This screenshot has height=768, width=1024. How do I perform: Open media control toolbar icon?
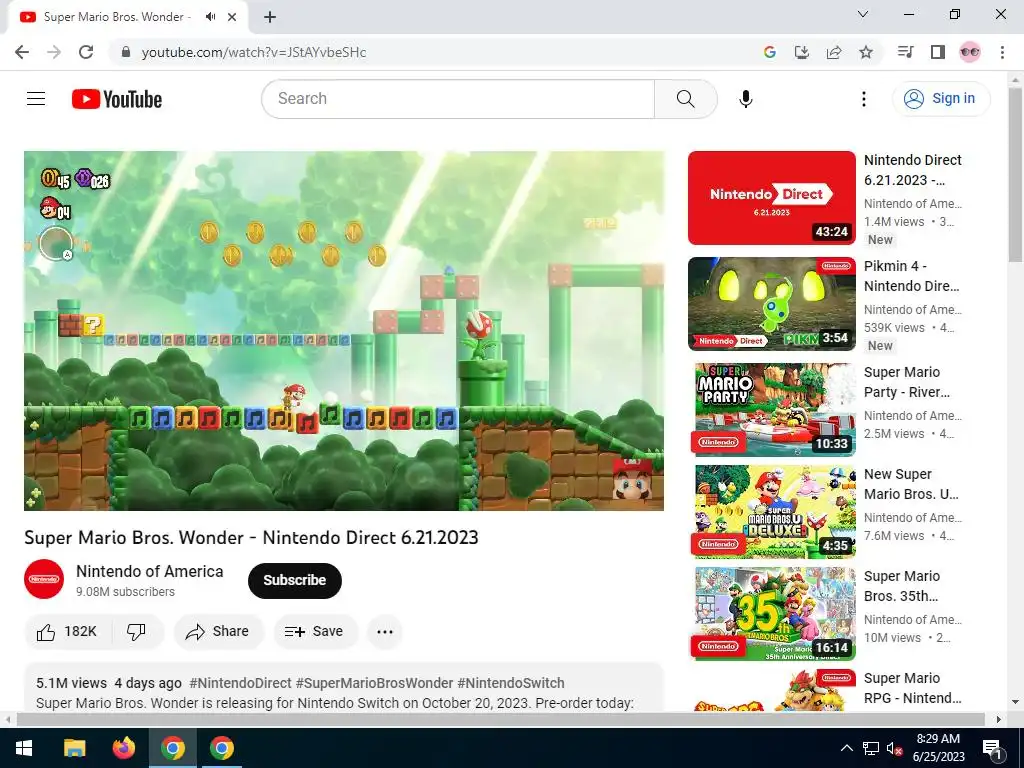pos(905,52)
